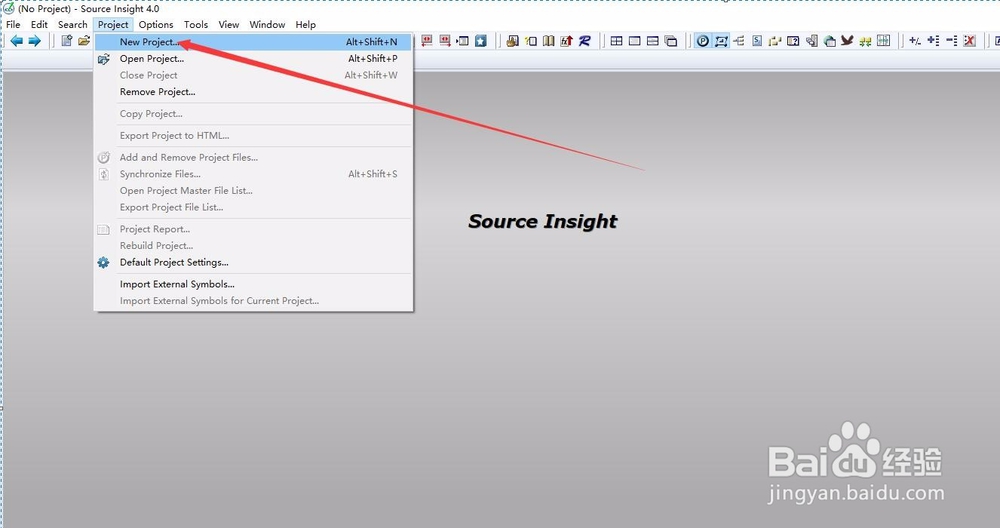
Task: Click the Cascade Windows icon
Action: point(671,41)
